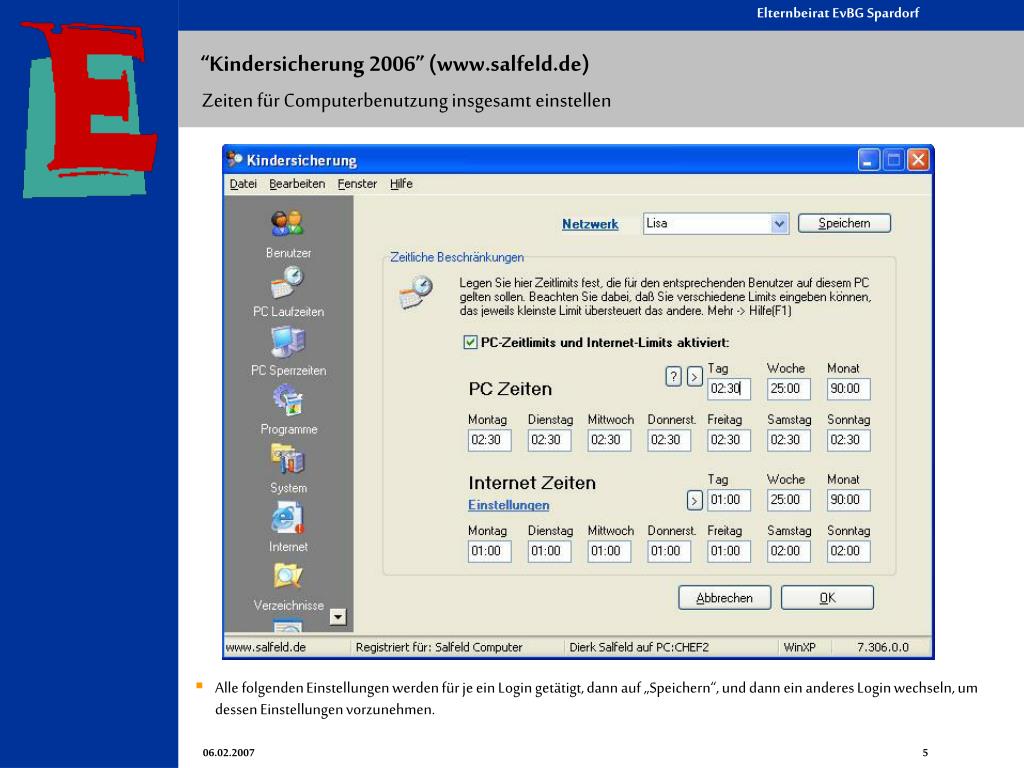Edit Internet Zeiten Donnerst. time field
Screen dimensions: 1024x768
(x=669, y=551)
